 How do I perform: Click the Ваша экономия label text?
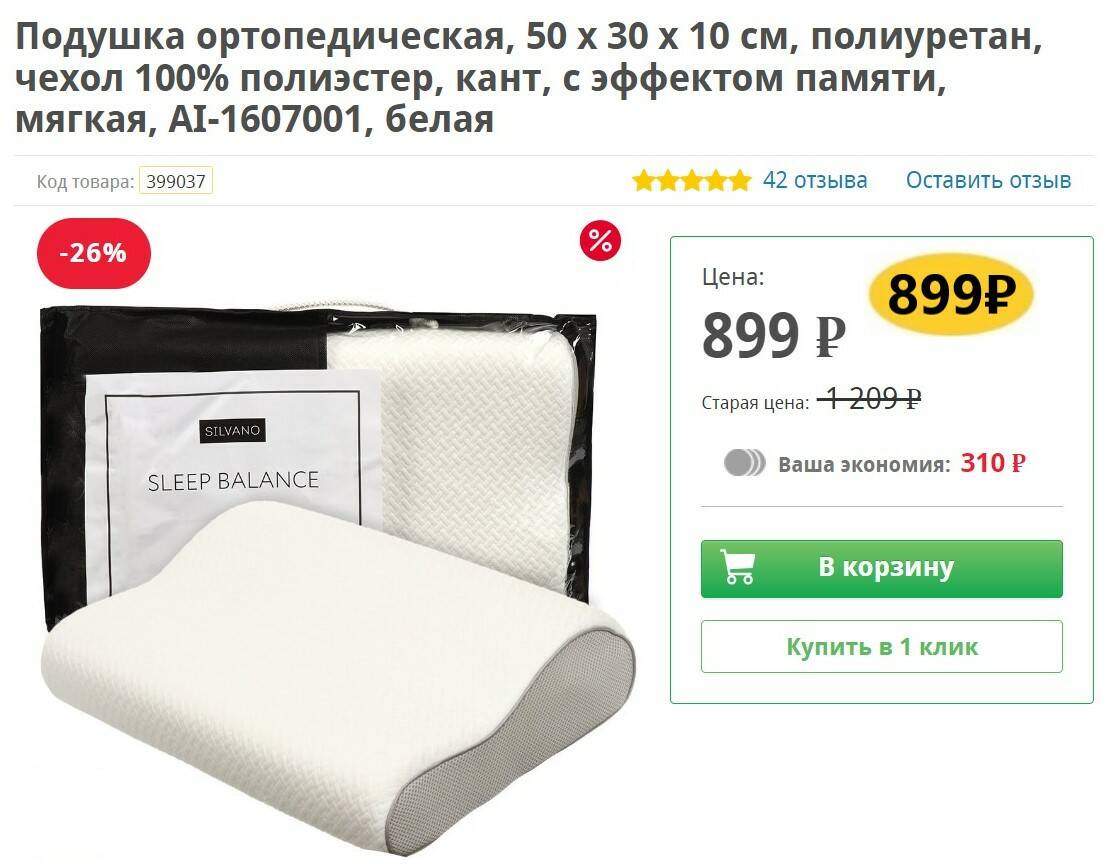(x=864, y=465)
